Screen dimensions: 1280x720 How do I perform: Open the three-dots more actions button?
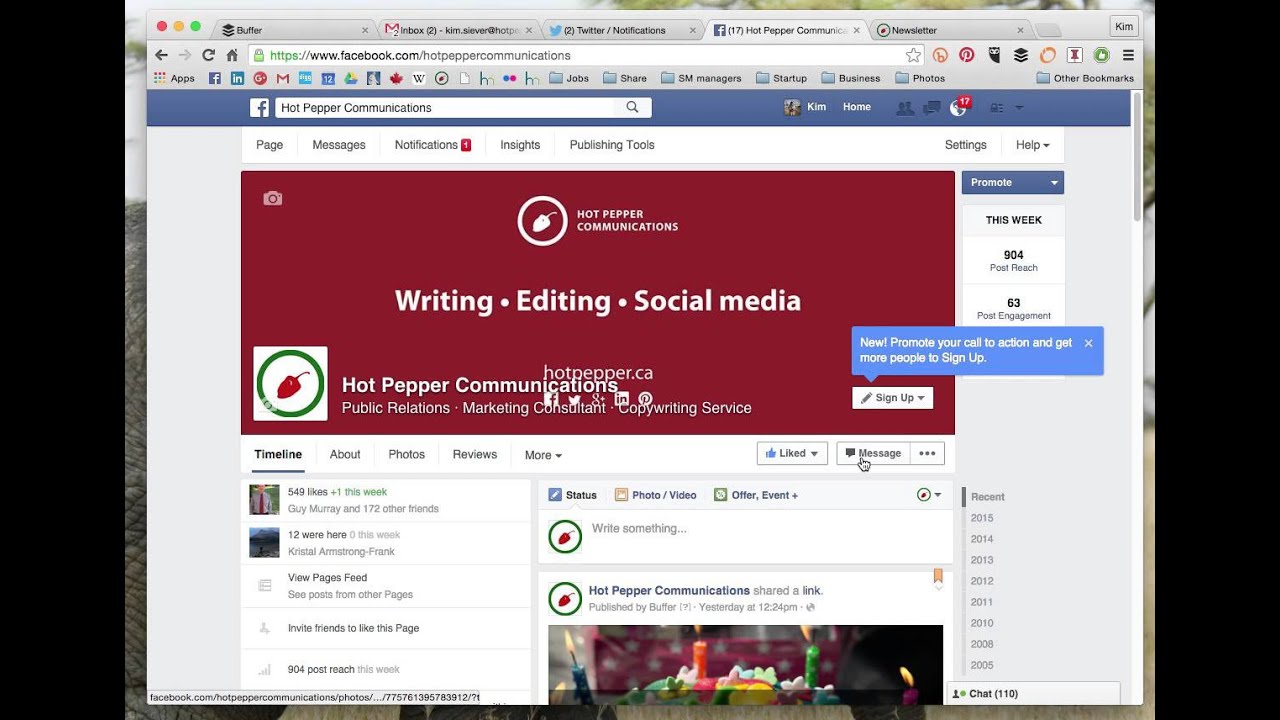927,453
